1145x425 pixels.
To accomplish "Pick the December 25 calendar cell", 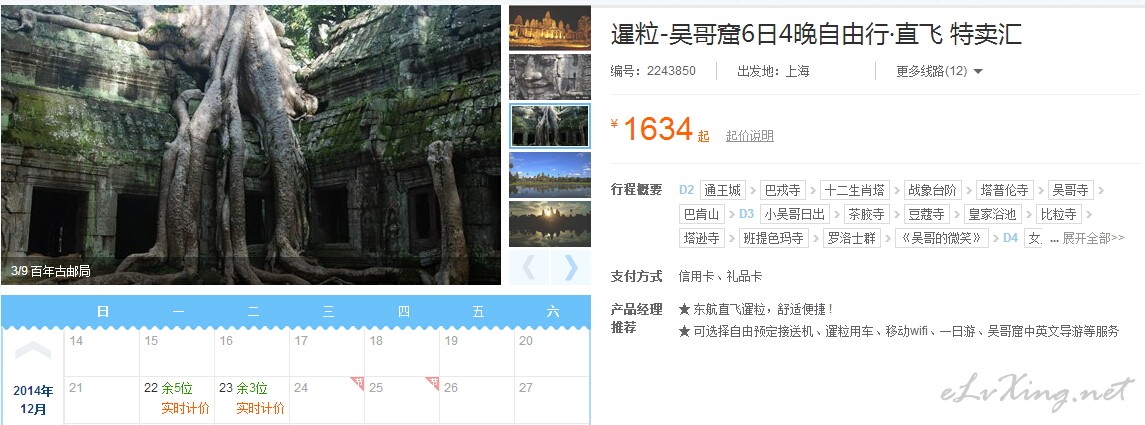I will (x=402, y=399).
